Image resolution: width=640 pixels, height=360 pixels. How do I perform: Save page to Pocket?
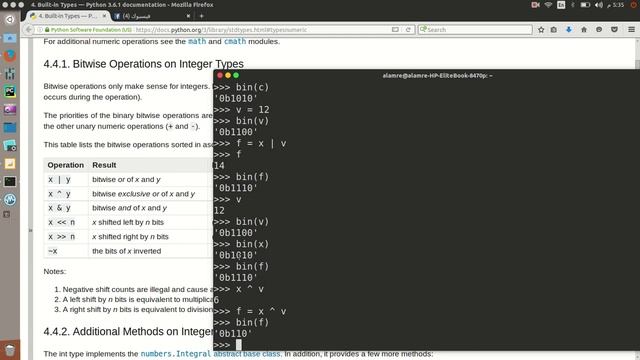[x=614, y=30]
